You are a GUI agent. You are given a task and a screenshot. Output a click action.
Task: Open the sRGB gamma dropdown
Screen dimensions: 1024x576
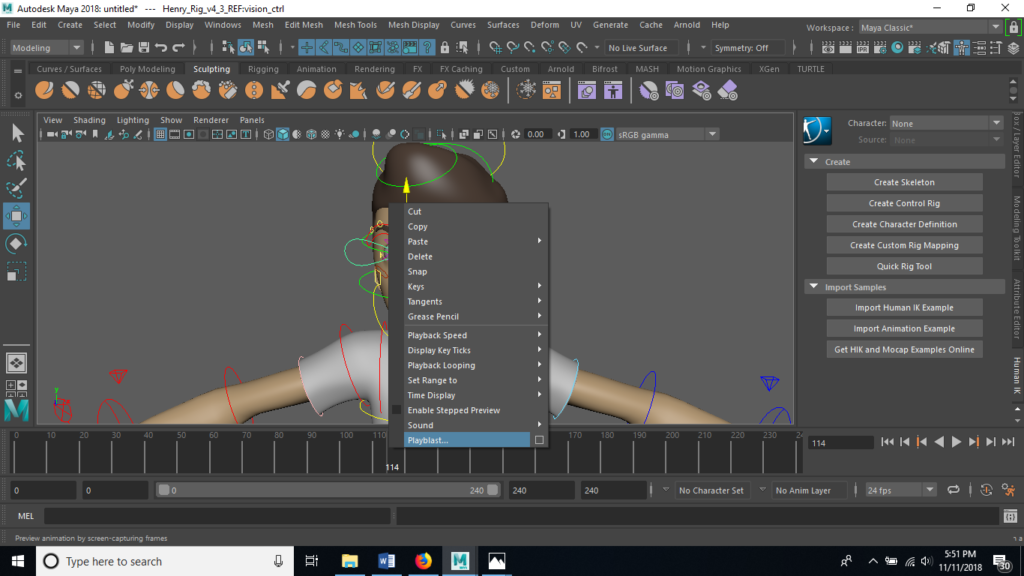[667, 135]
